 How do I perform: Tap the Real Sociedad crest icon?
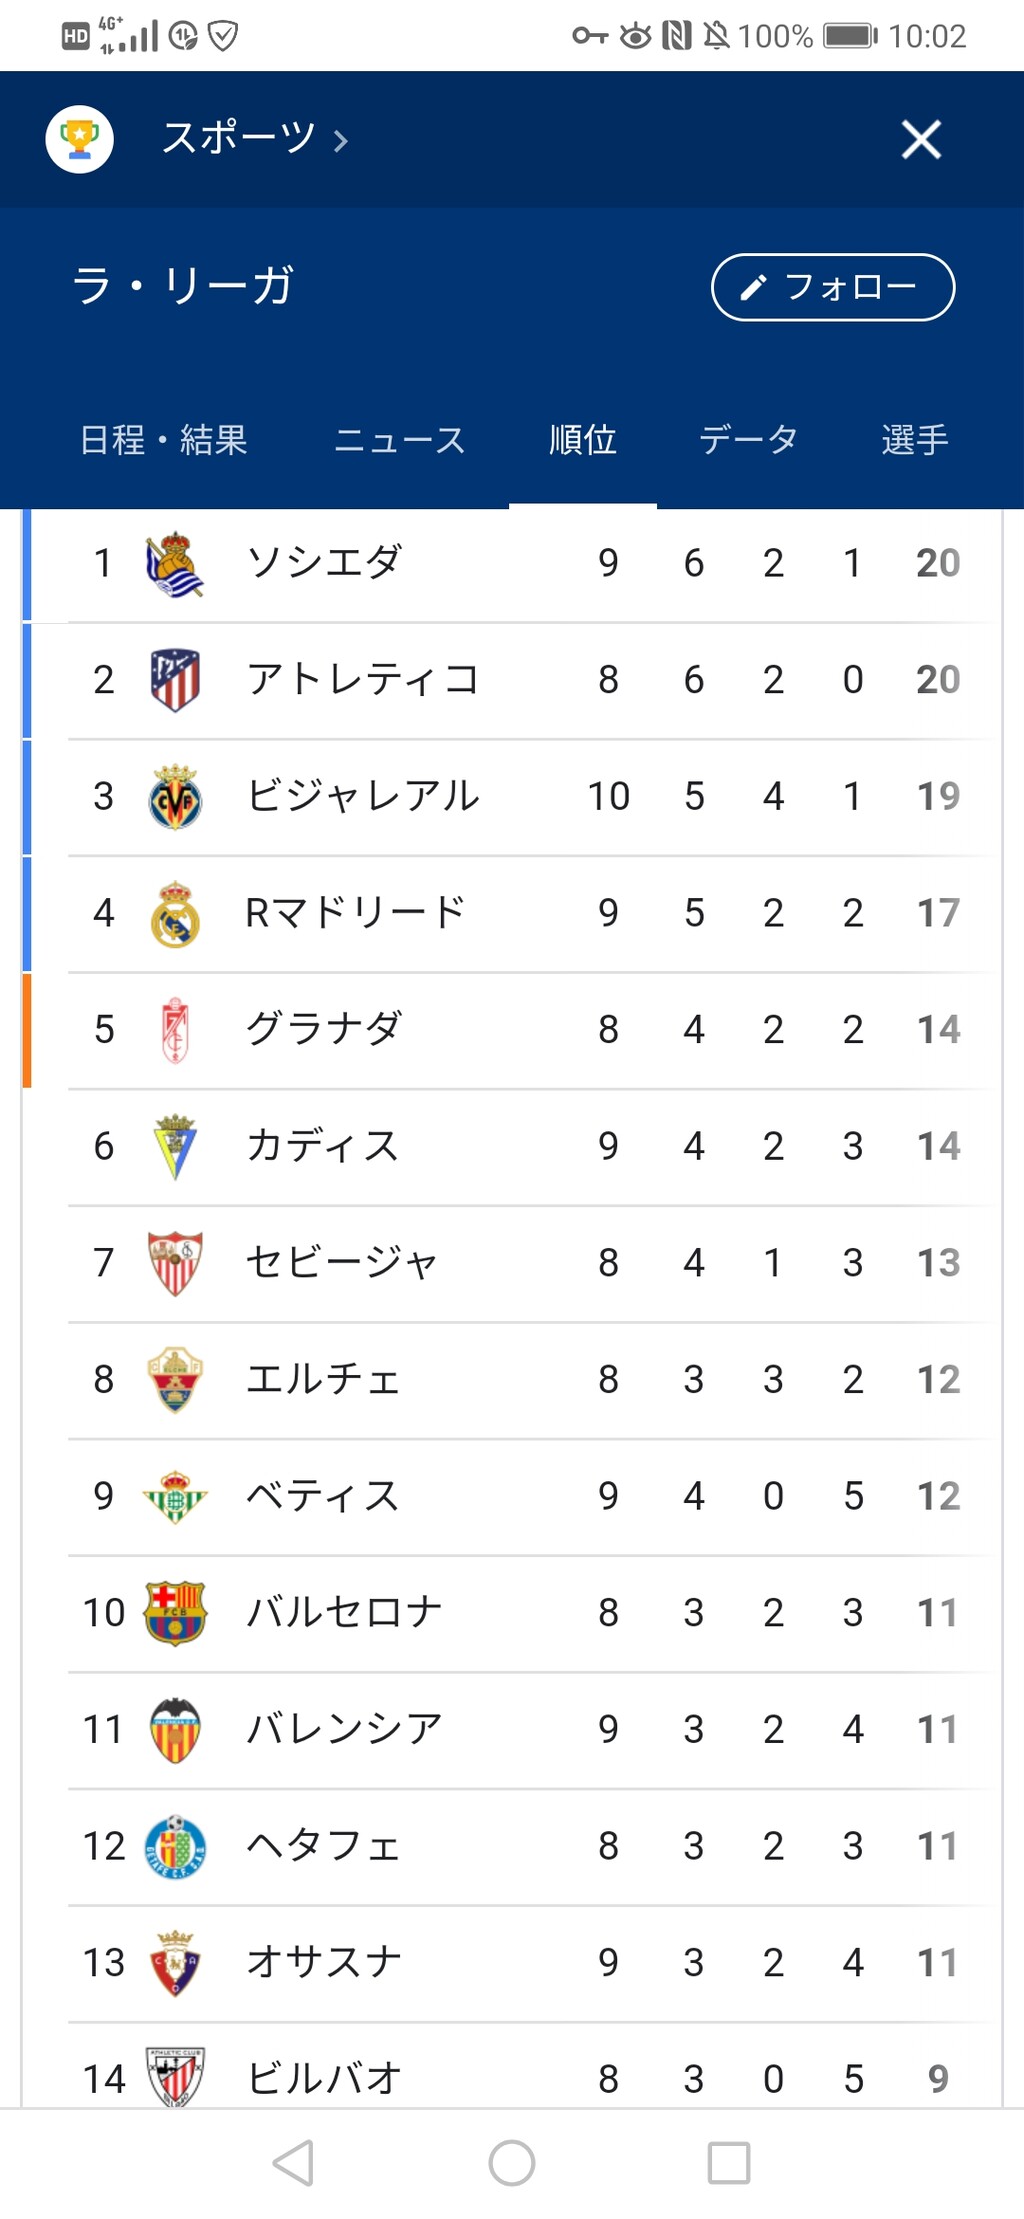click(175, 564)
